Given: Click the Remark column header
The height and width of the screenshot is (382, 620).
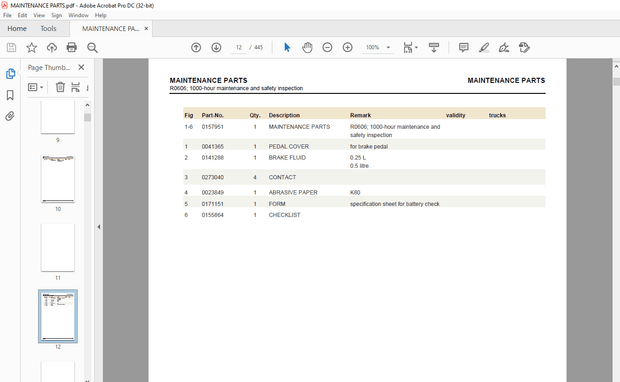Looking at the screenshot, I should pos(360,115).
